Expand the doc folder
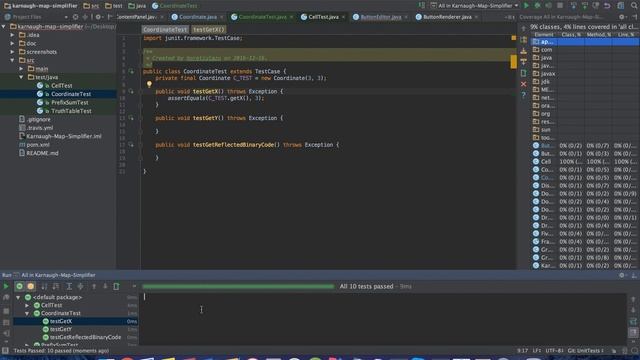This screenshot has height=360, width=640. pos(12,43)
